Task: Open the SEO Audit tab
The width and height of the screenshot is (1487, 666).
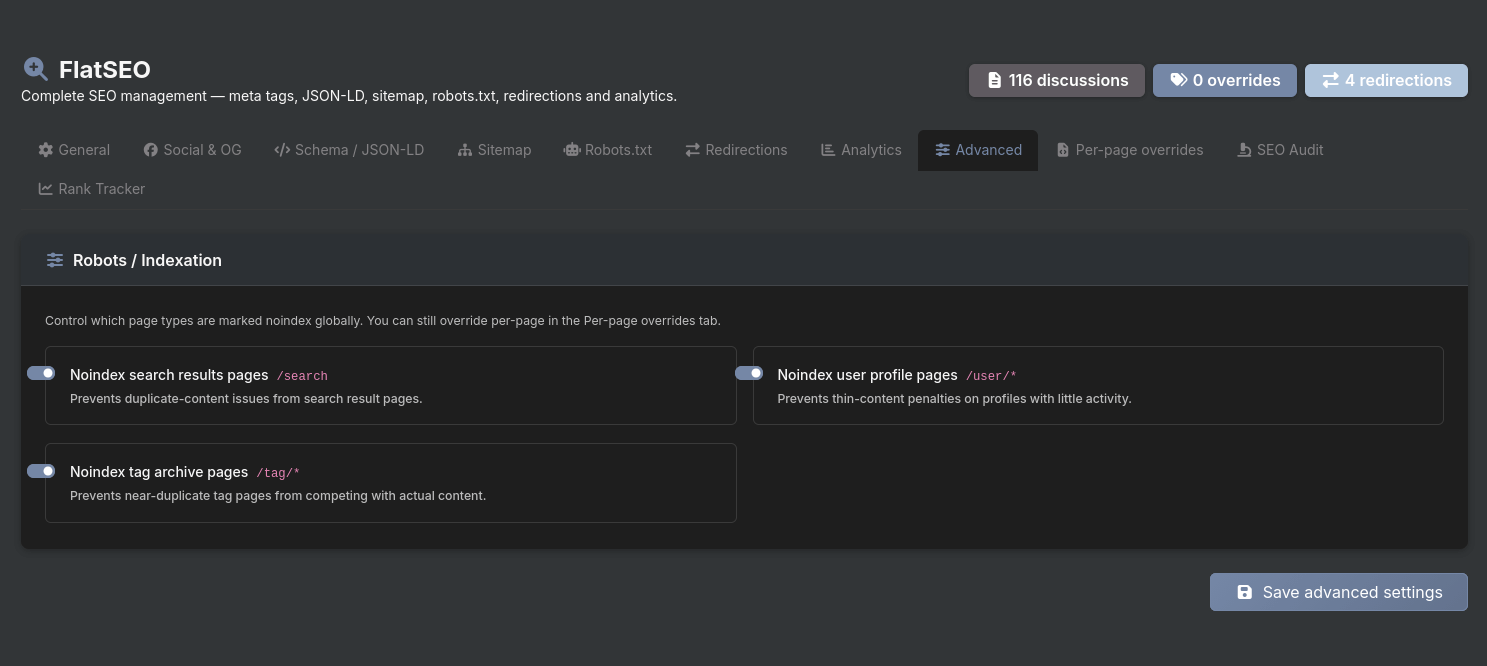Action: tap(1280, 150)
